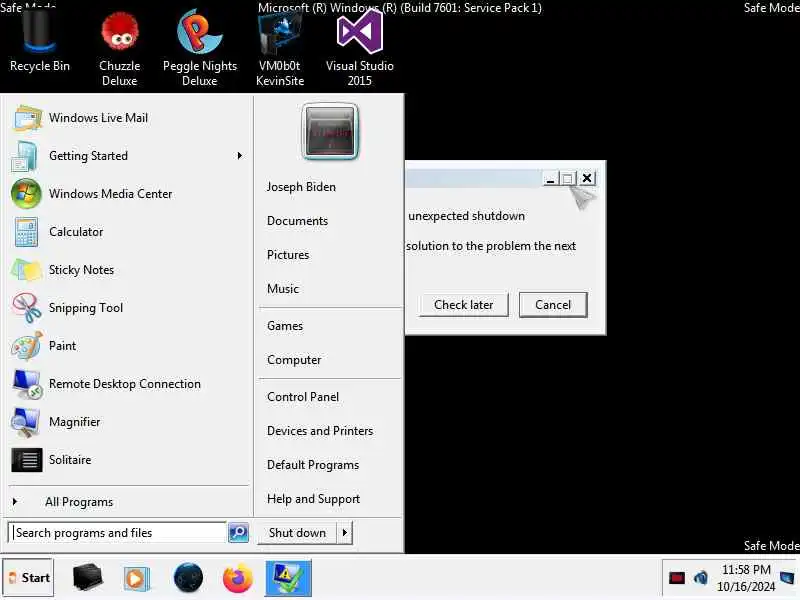
Task: Expand All Programs list
Action: [x=79, y=502]
